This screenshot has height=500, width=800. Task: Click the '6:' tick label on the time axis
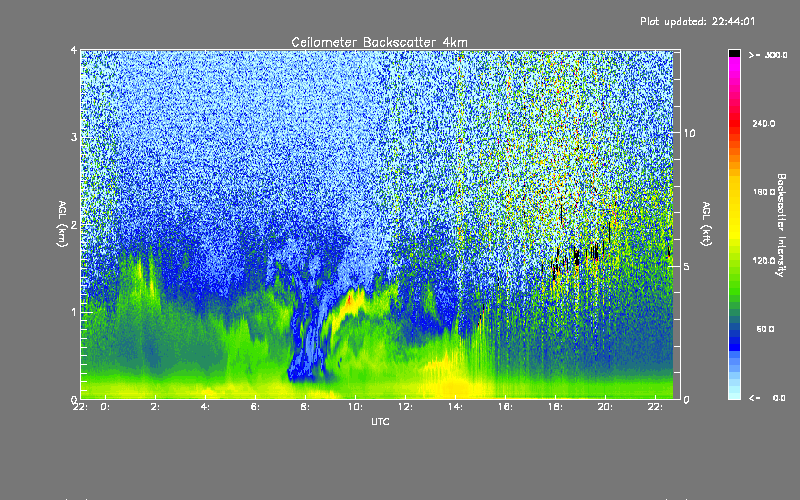tap(255, 407)
